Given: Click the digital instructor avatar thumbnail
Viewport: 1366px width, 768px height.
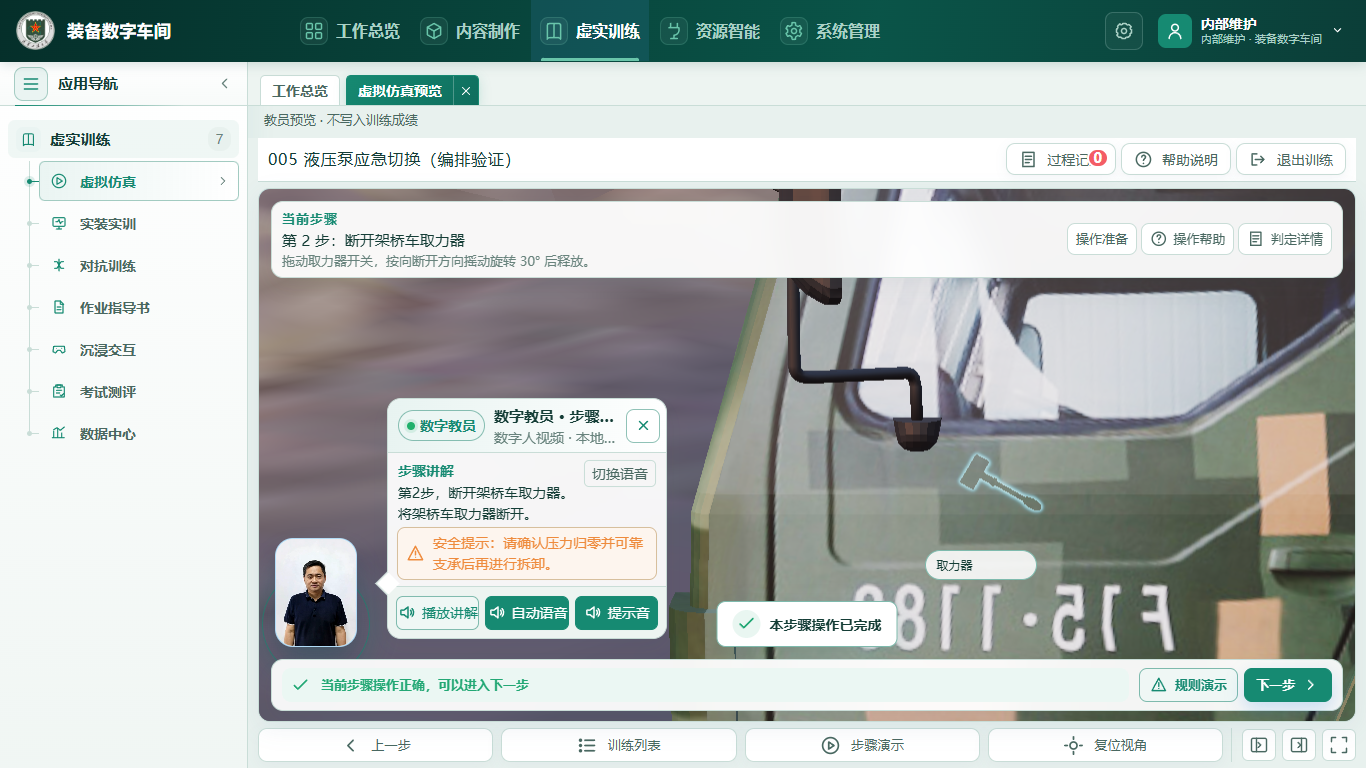Looking at the screenshot, I should [316, 593].
